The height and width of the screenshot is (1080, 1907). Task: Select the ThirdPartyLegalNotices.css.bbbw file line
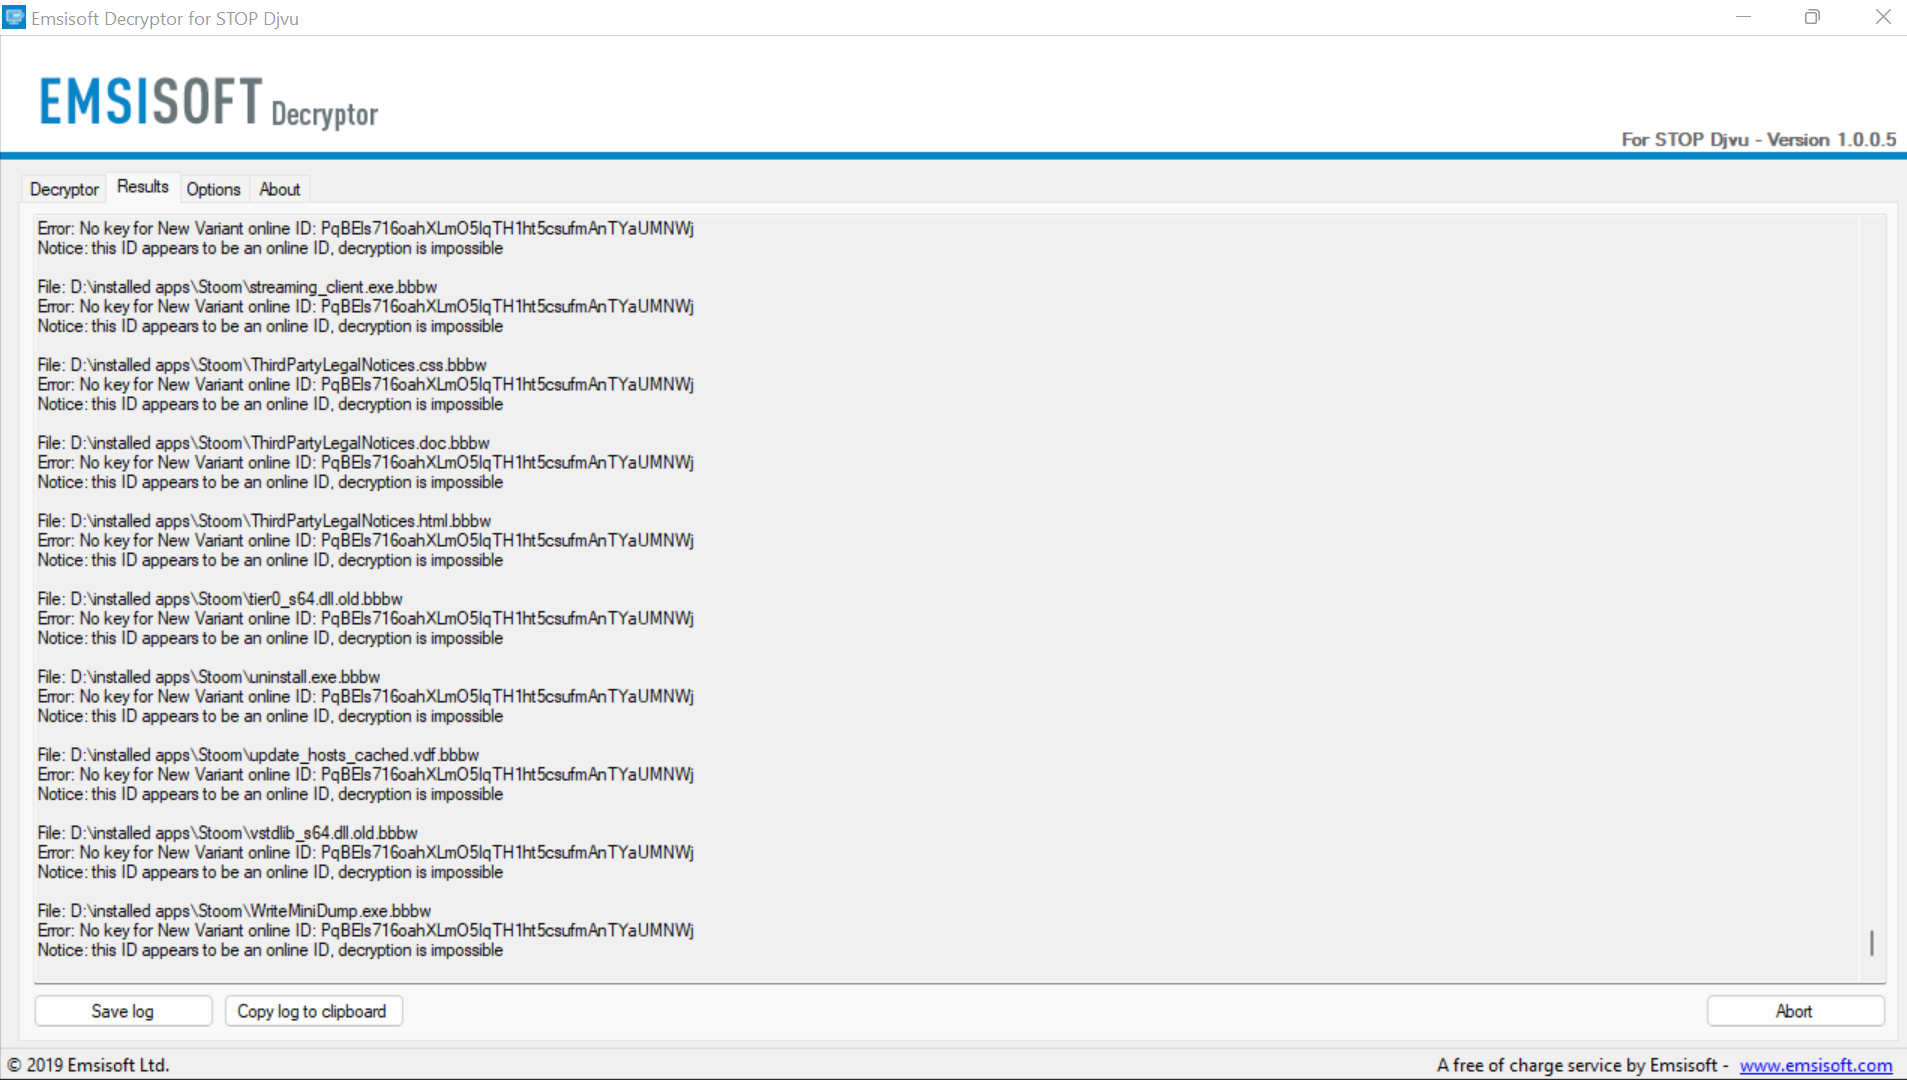point(262,365)
